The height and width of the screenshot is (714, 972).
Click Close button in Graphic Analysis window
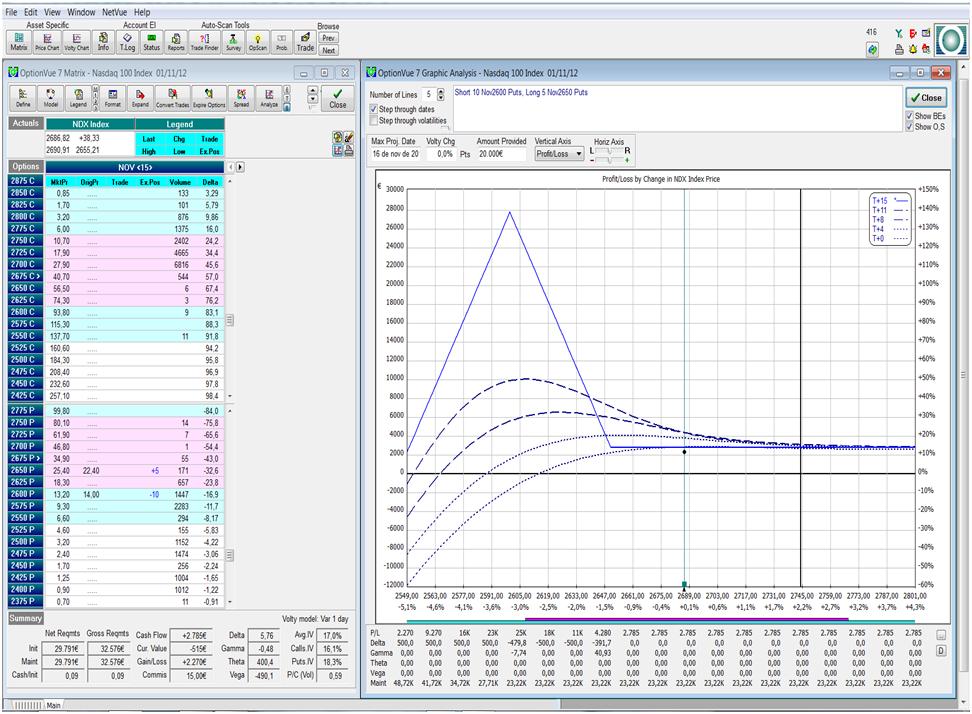[x=925, y=98]
